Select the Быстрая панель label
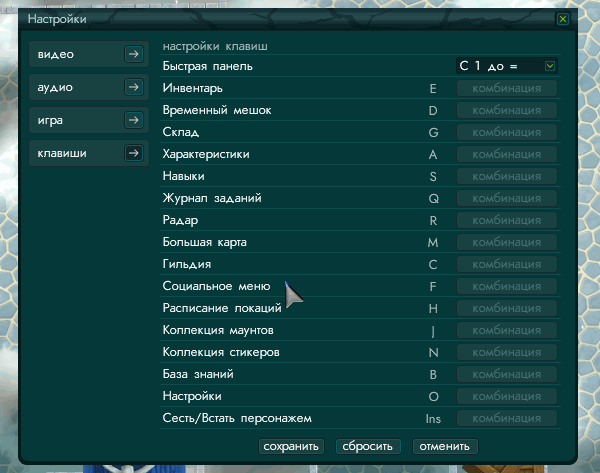This screenshot has height=473, width=600. tap(207, 66)
